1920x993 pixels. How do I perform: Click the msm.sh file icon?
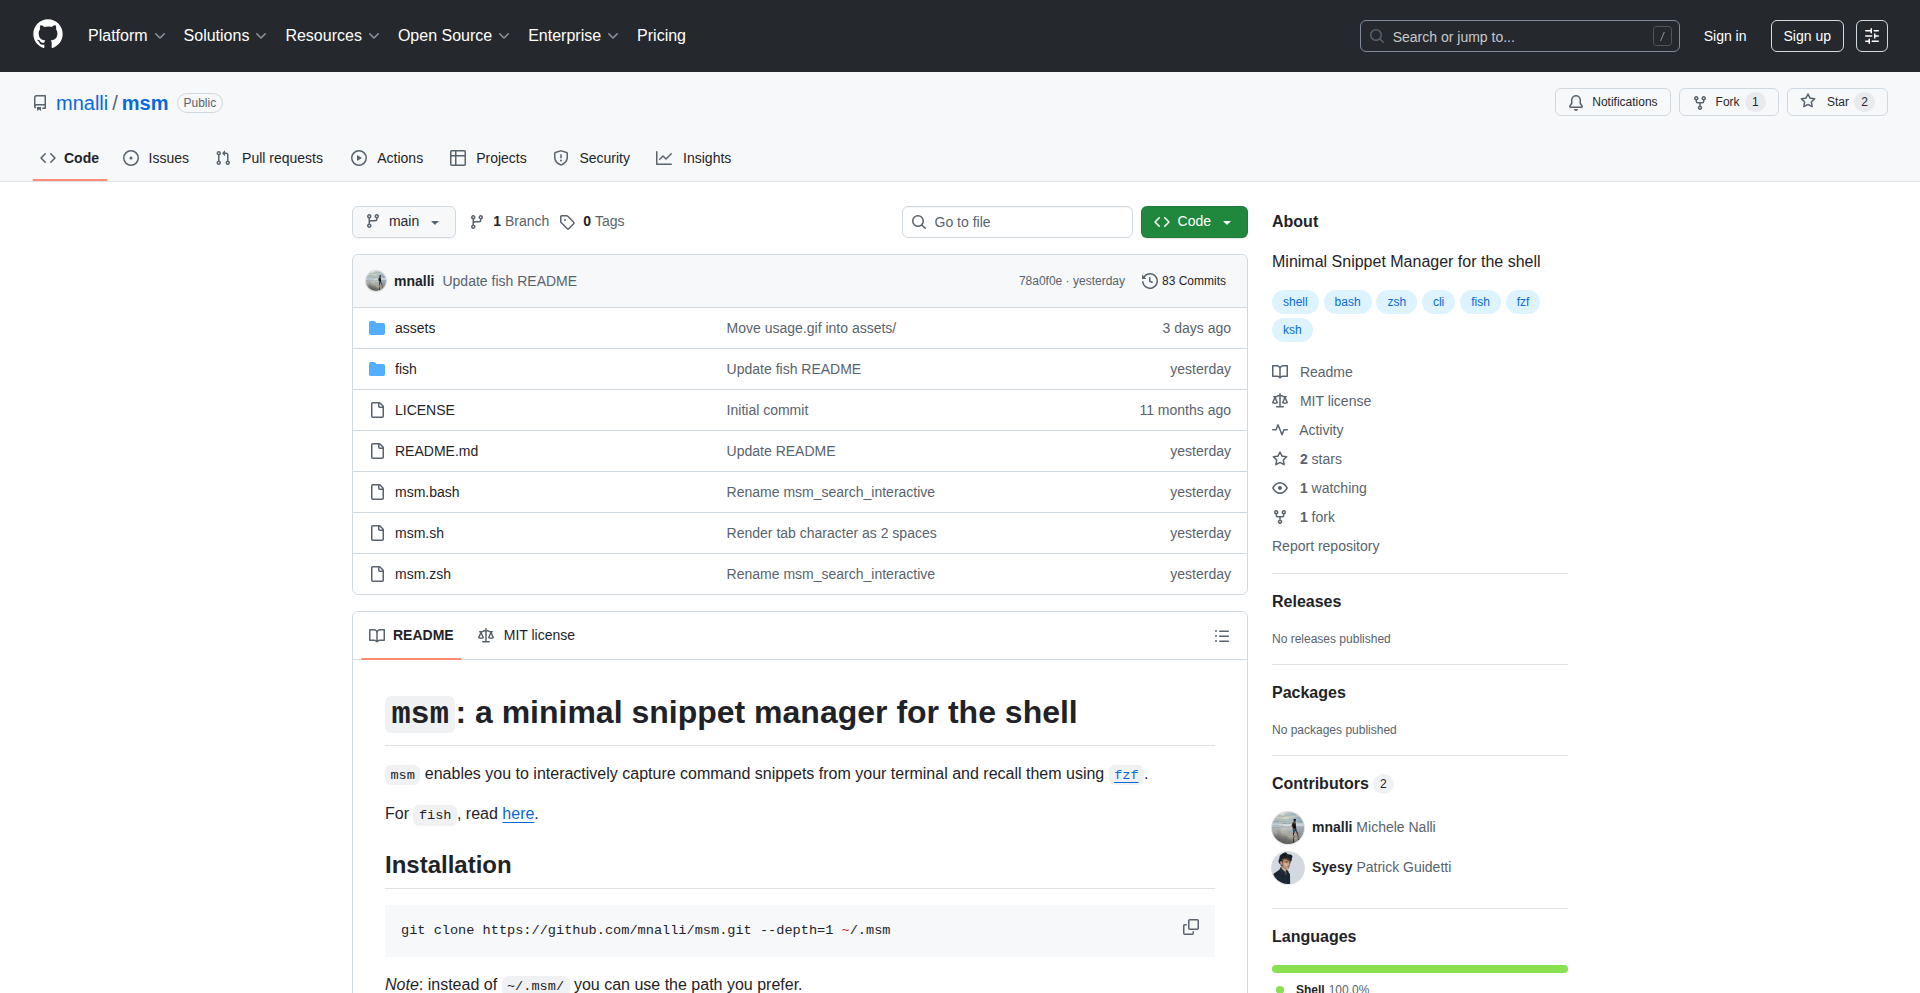(377, 533)
